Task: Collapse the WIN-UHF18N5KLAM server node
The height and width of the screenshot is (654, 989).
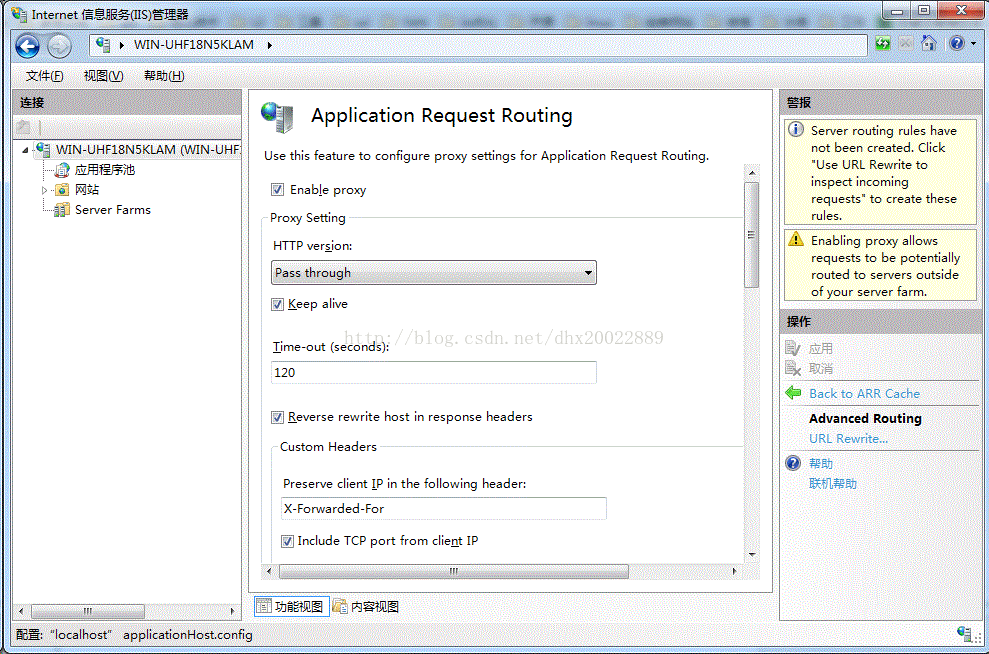Action: 25,150
